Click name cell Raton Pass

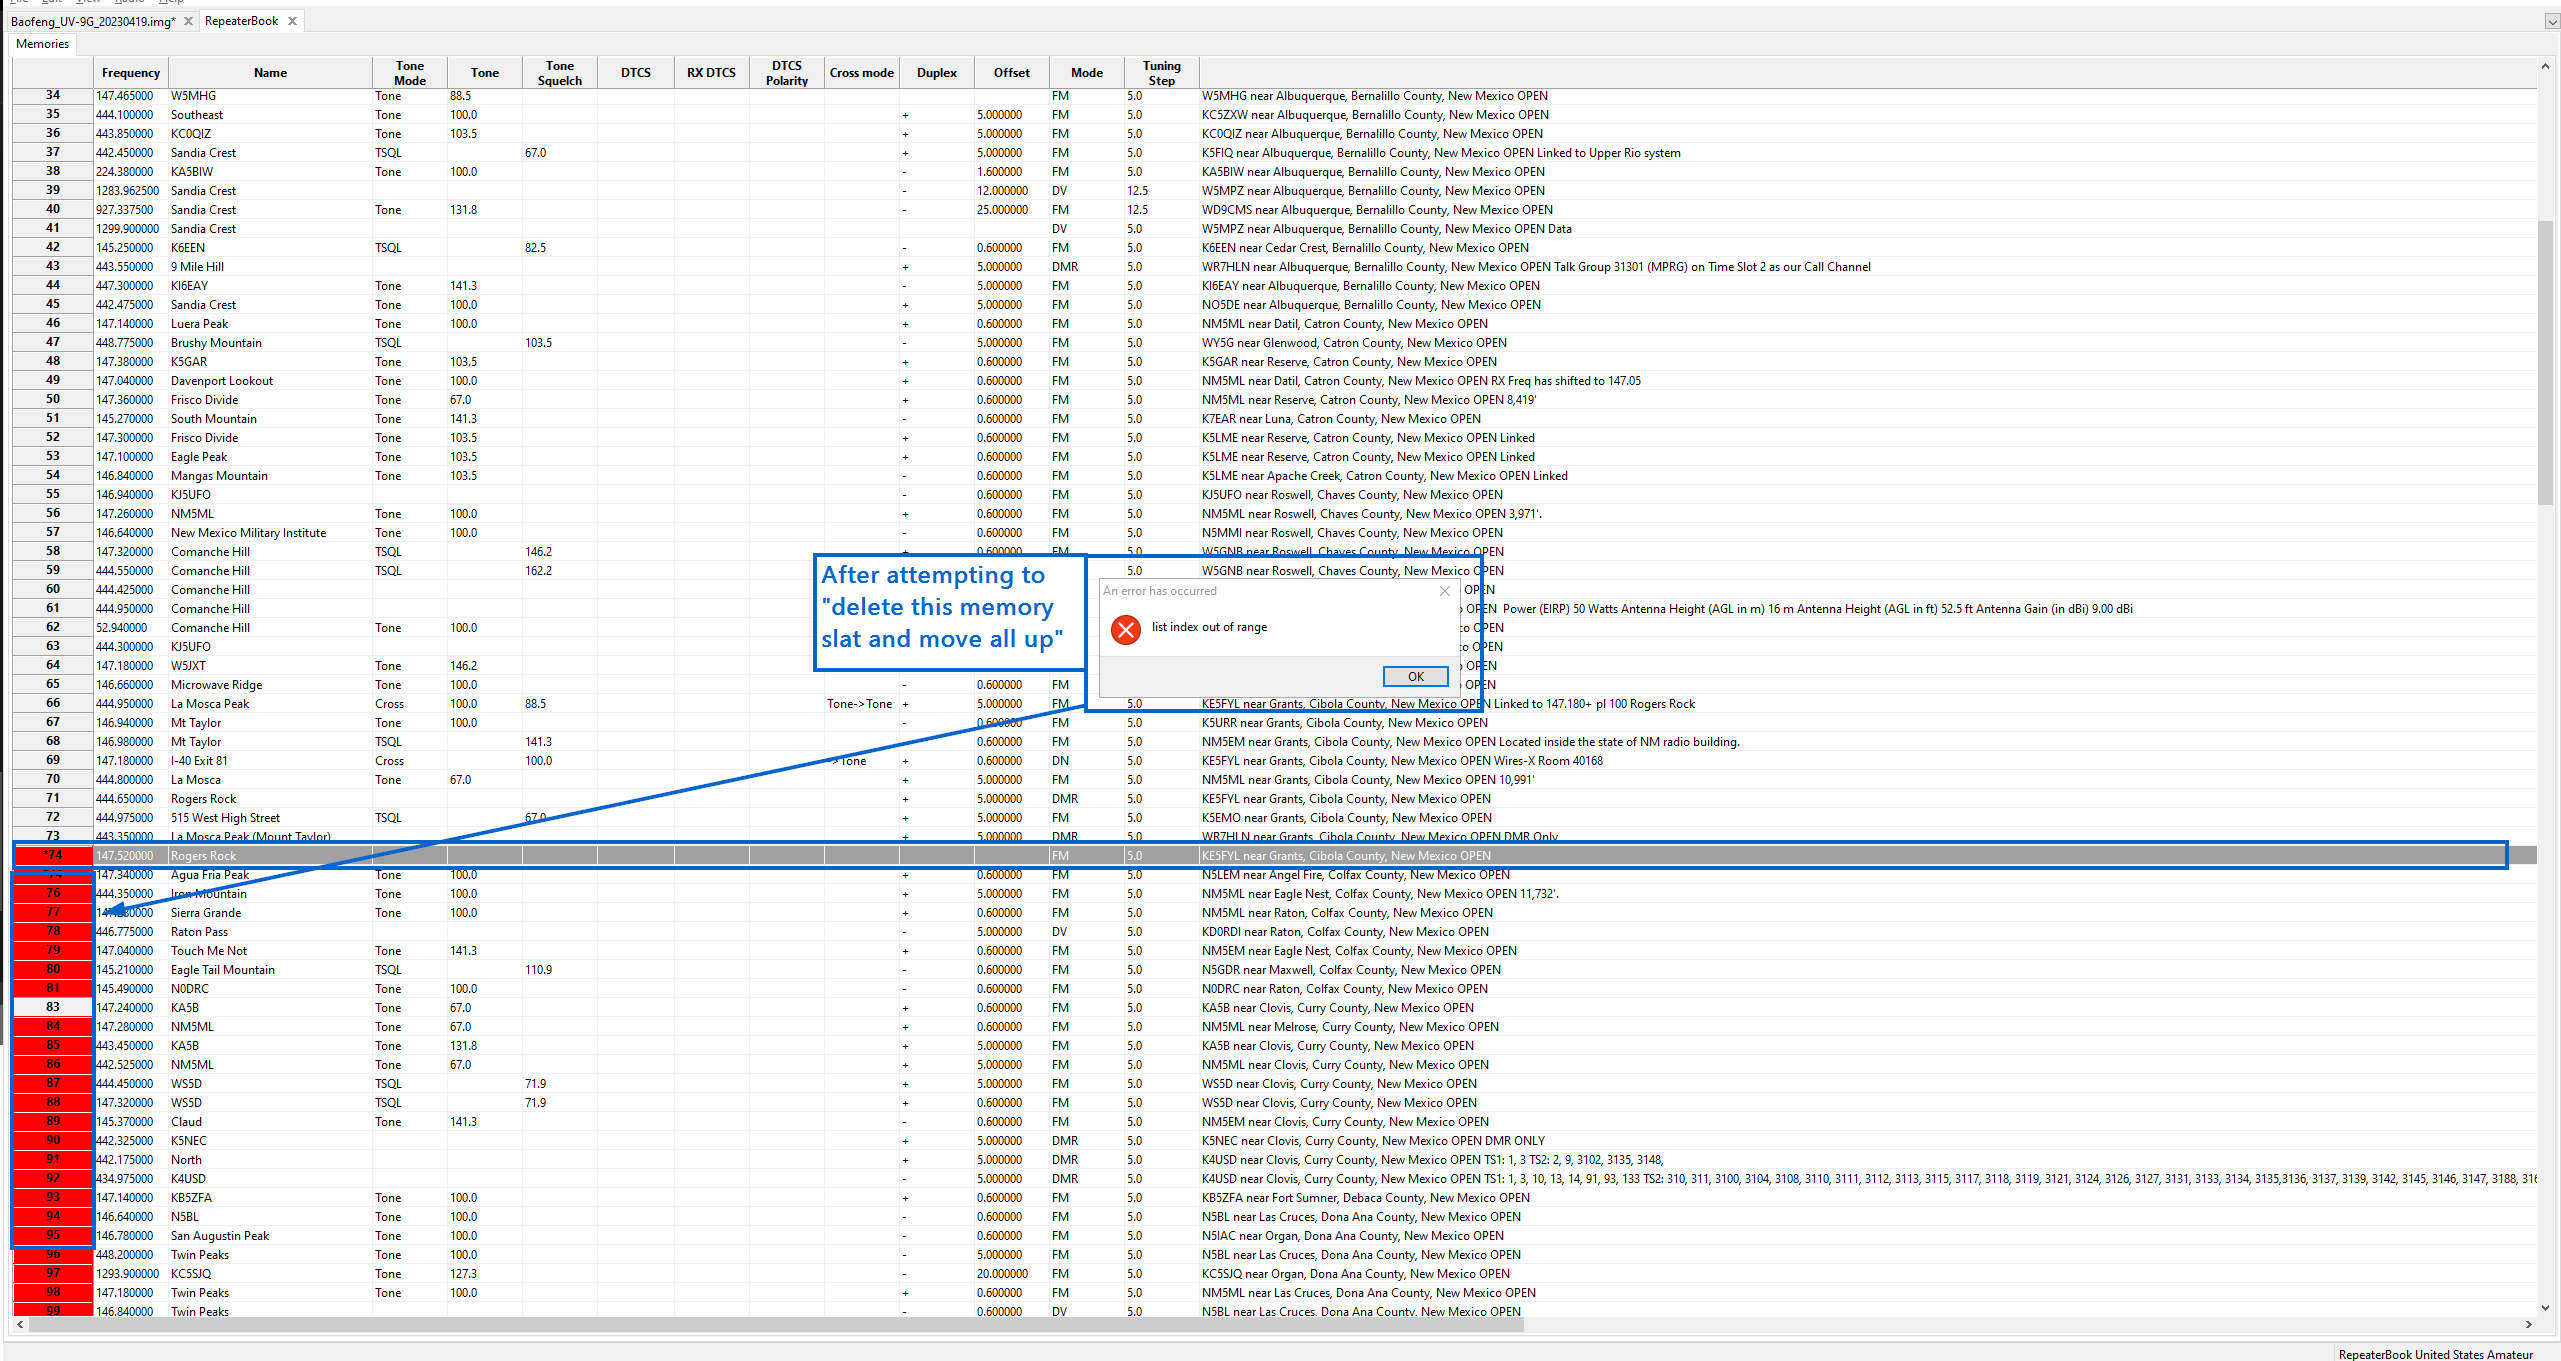[270, 932]
